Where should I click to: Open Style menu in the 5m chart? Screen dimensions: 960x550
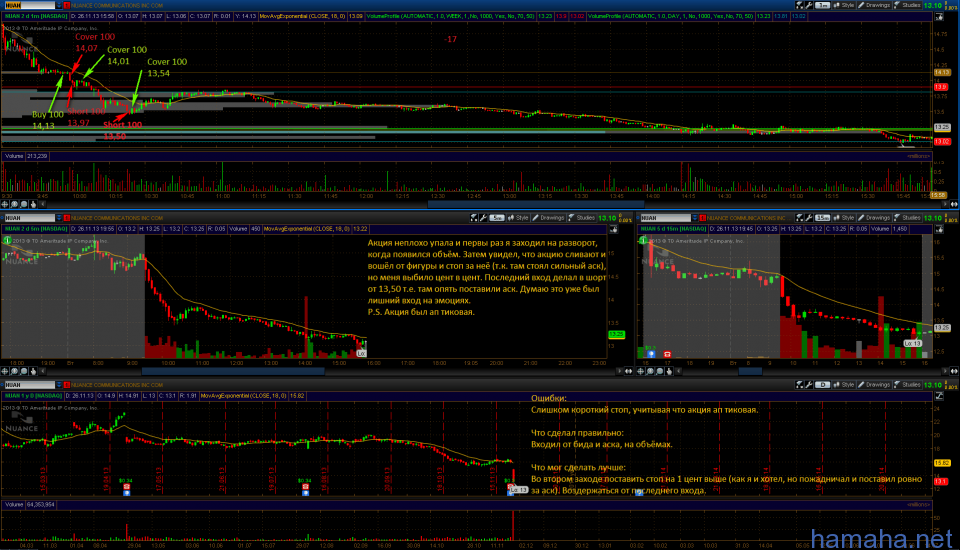(x=518, y=218)
